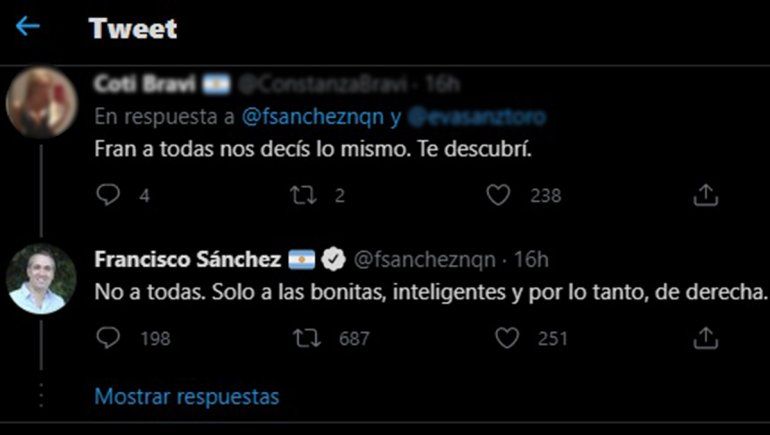Open the tweet text by Francisco Sánchez
Screen dimensions: 770x435
(x=430, y=292)
